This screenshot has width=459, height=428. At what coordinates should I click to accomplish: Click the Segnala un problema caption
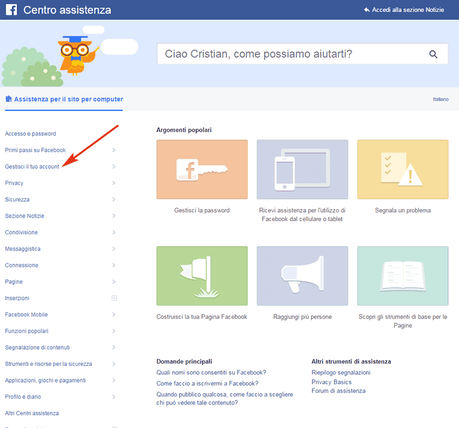403,210
